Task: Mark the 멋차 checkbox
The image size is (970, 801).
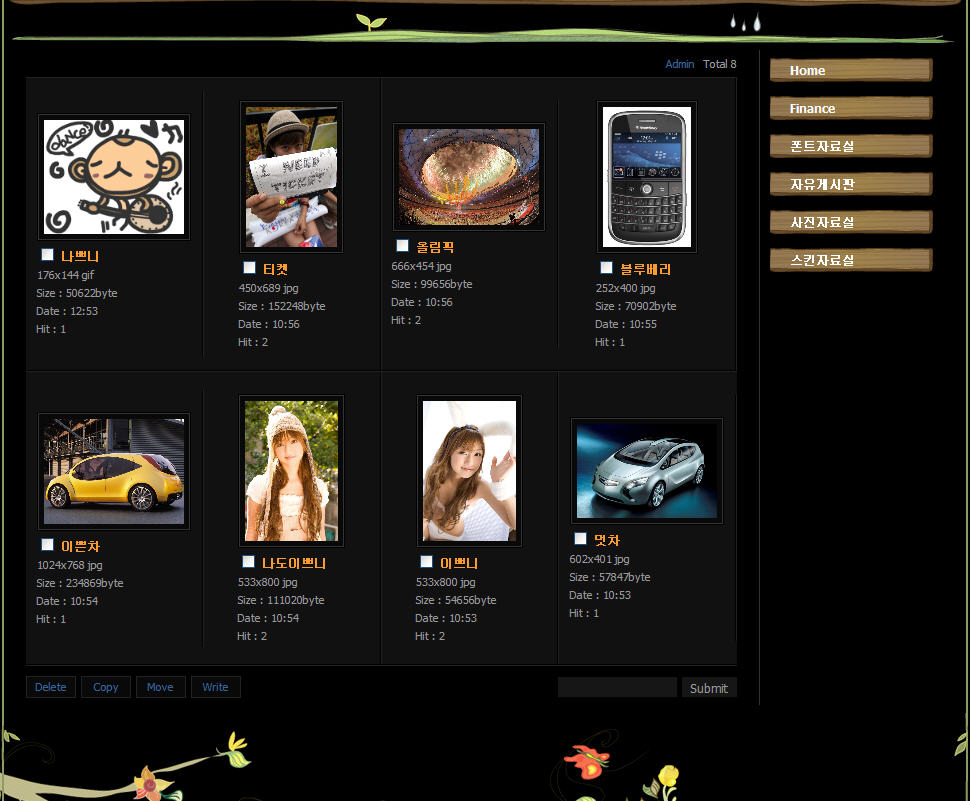Action: point(581,539)
